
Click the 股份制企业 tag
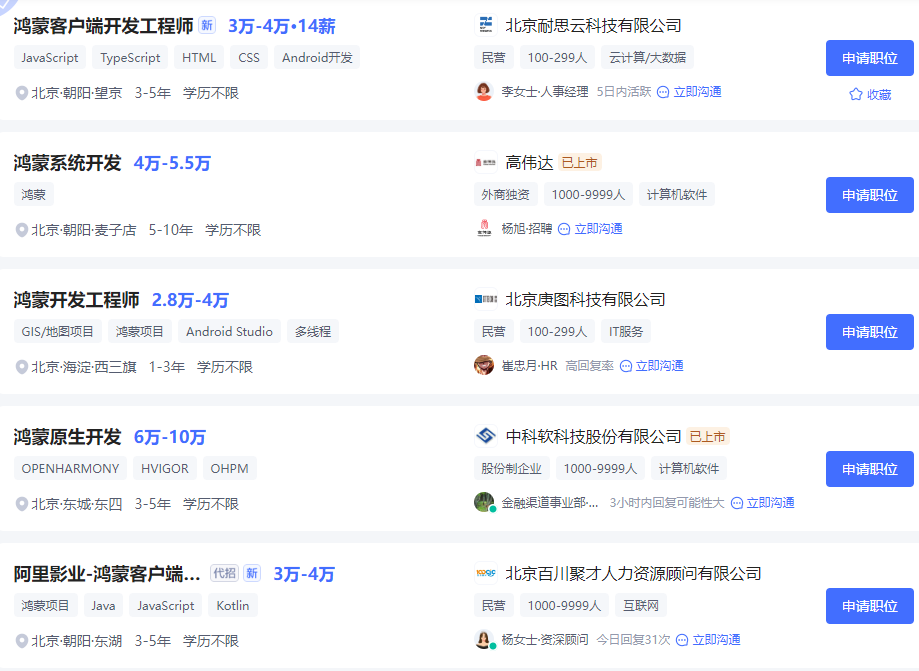[x=512, y=469]
